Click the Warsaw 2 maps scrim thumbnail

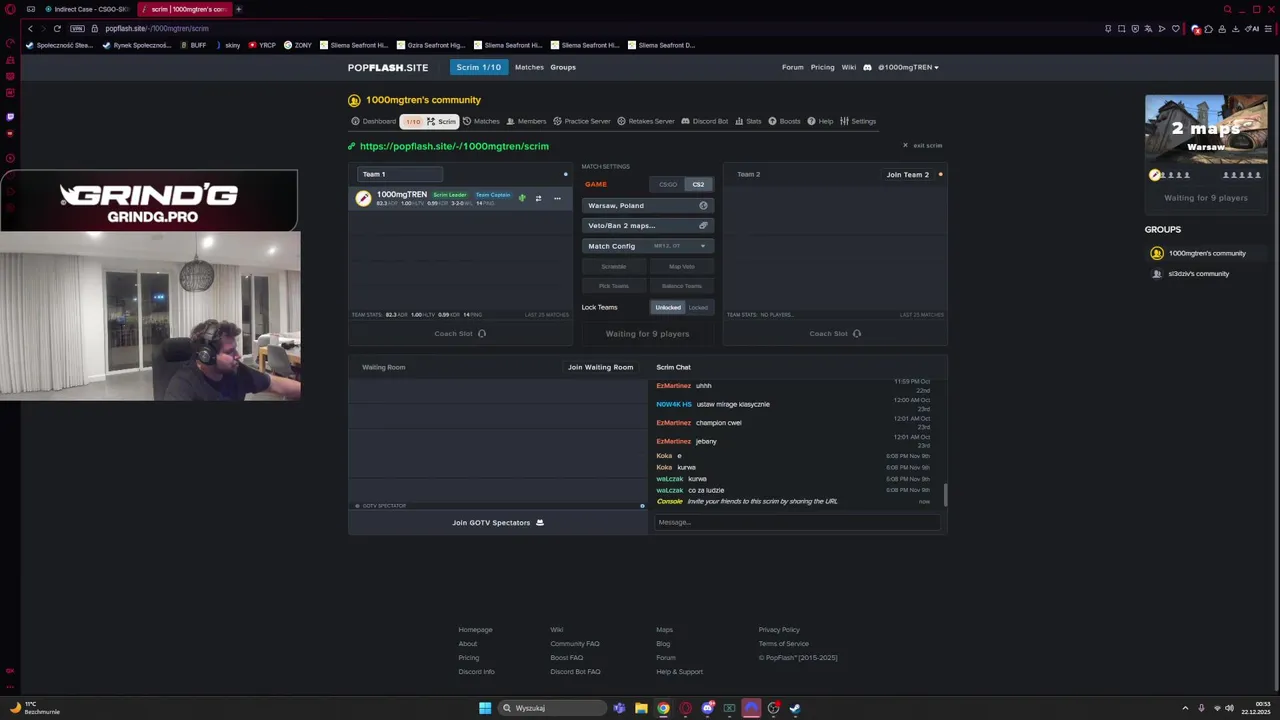click(1206, 129)
